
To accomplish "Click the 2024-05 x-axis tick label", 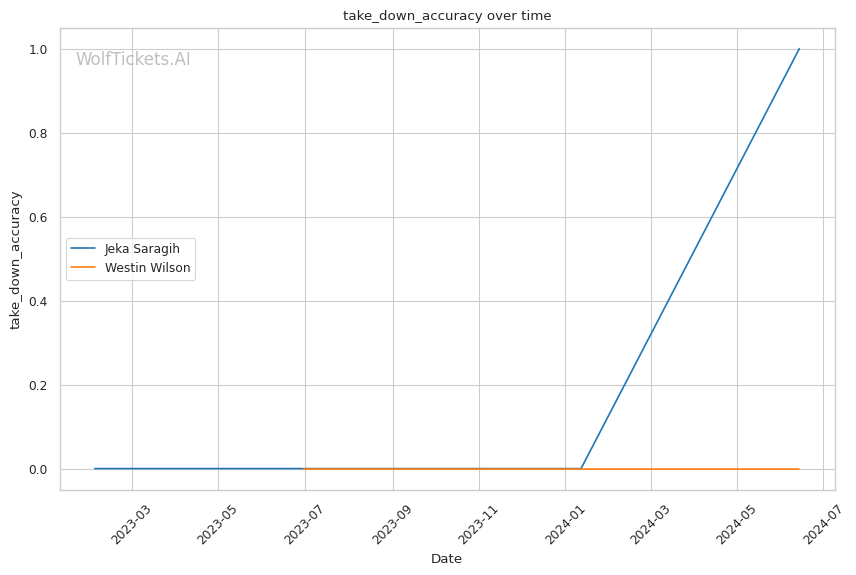I will pyautogui.click(x=735, y=522).
